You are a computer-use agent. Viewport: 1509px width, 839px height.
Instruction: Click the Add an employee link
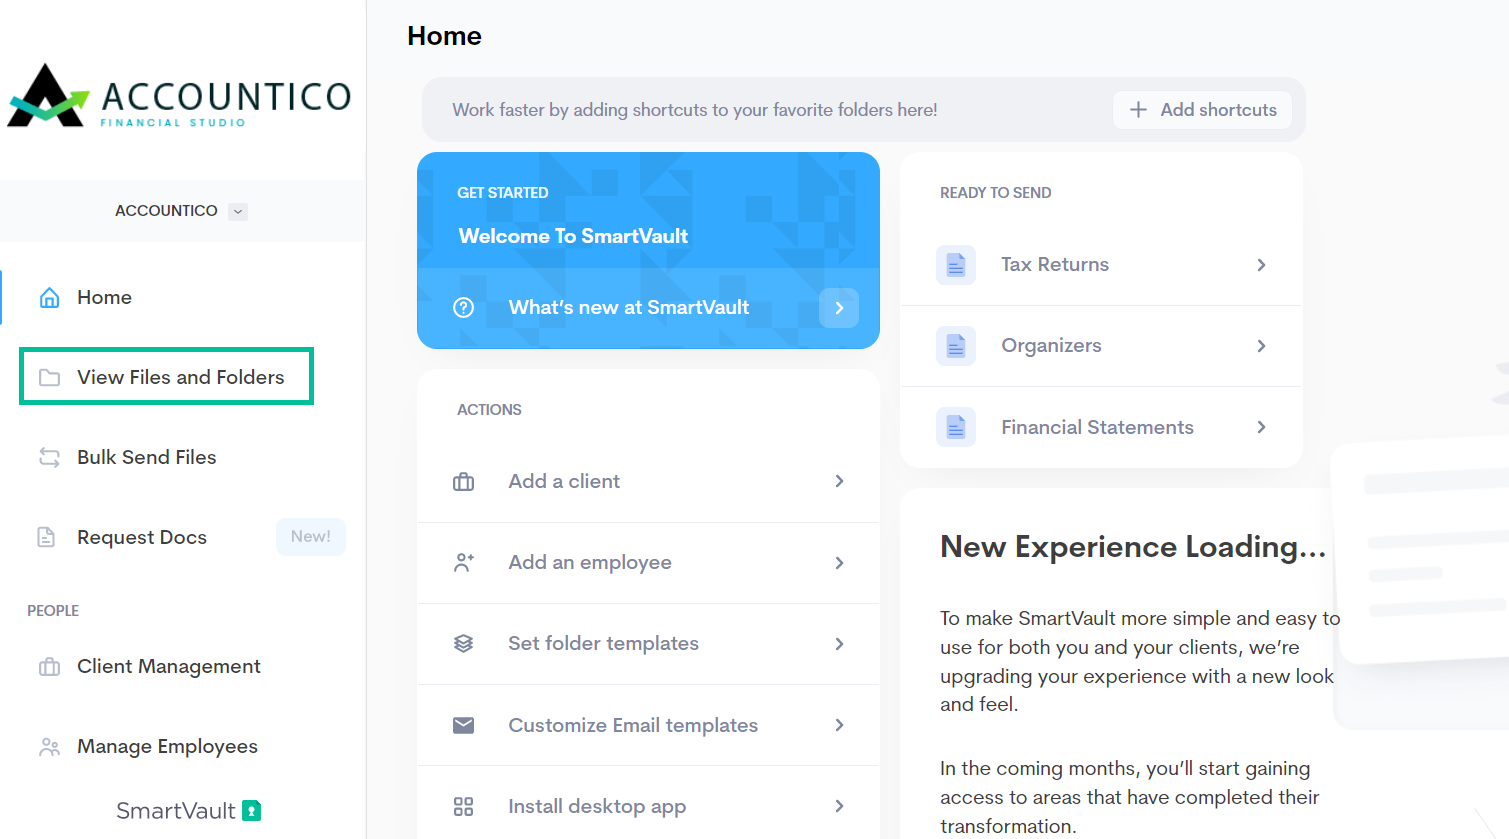coord(589,563)
